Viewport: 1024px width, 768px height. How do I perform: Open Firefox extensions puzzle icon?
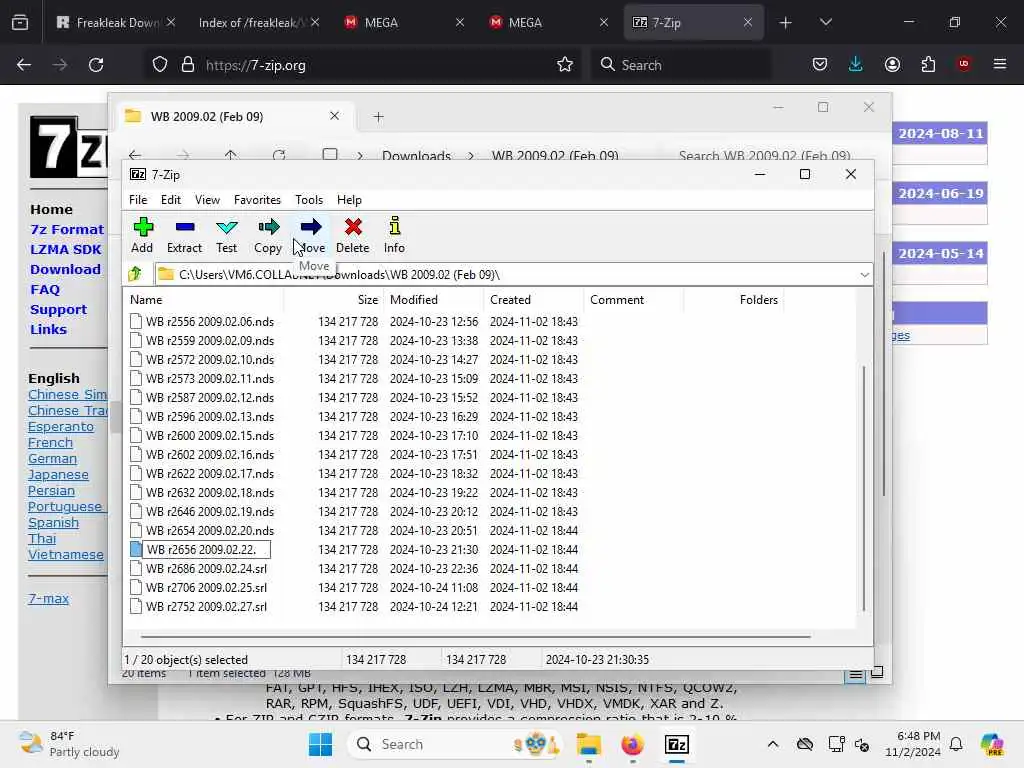coord(928,64)
